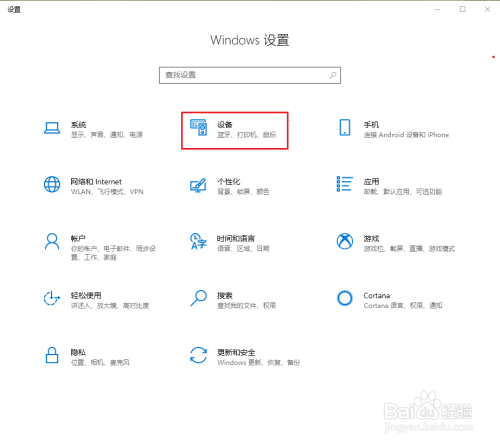Click description '讲述人、放大镜、高对比度'
The width and height of the screenshot is (500, 444).
(110, 305)
